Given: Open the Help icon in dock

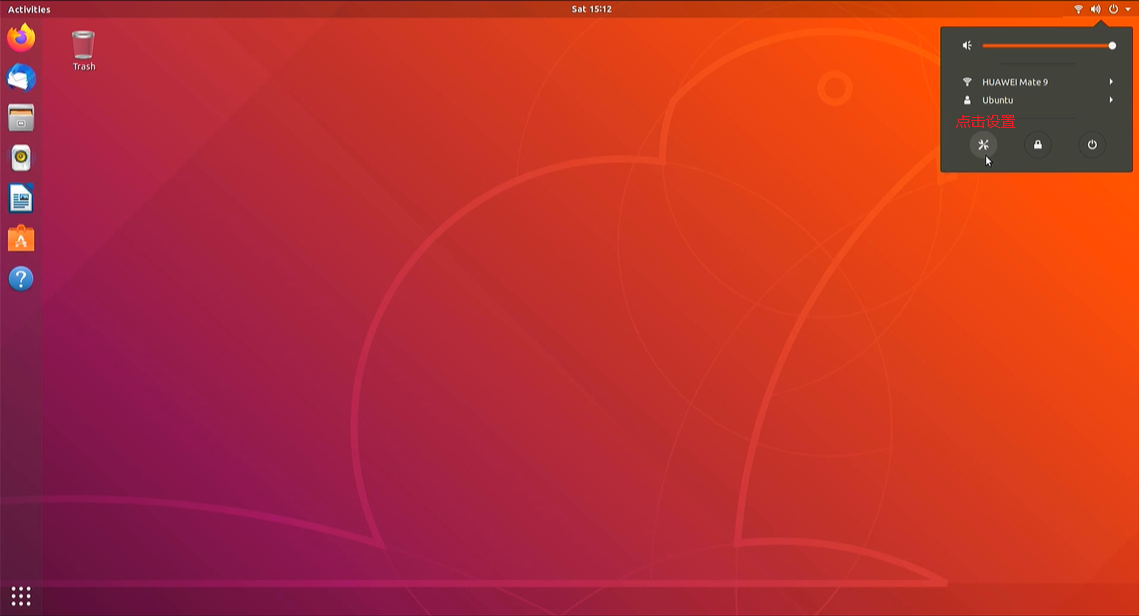Looking at the screenshot, I should (21, 279).
